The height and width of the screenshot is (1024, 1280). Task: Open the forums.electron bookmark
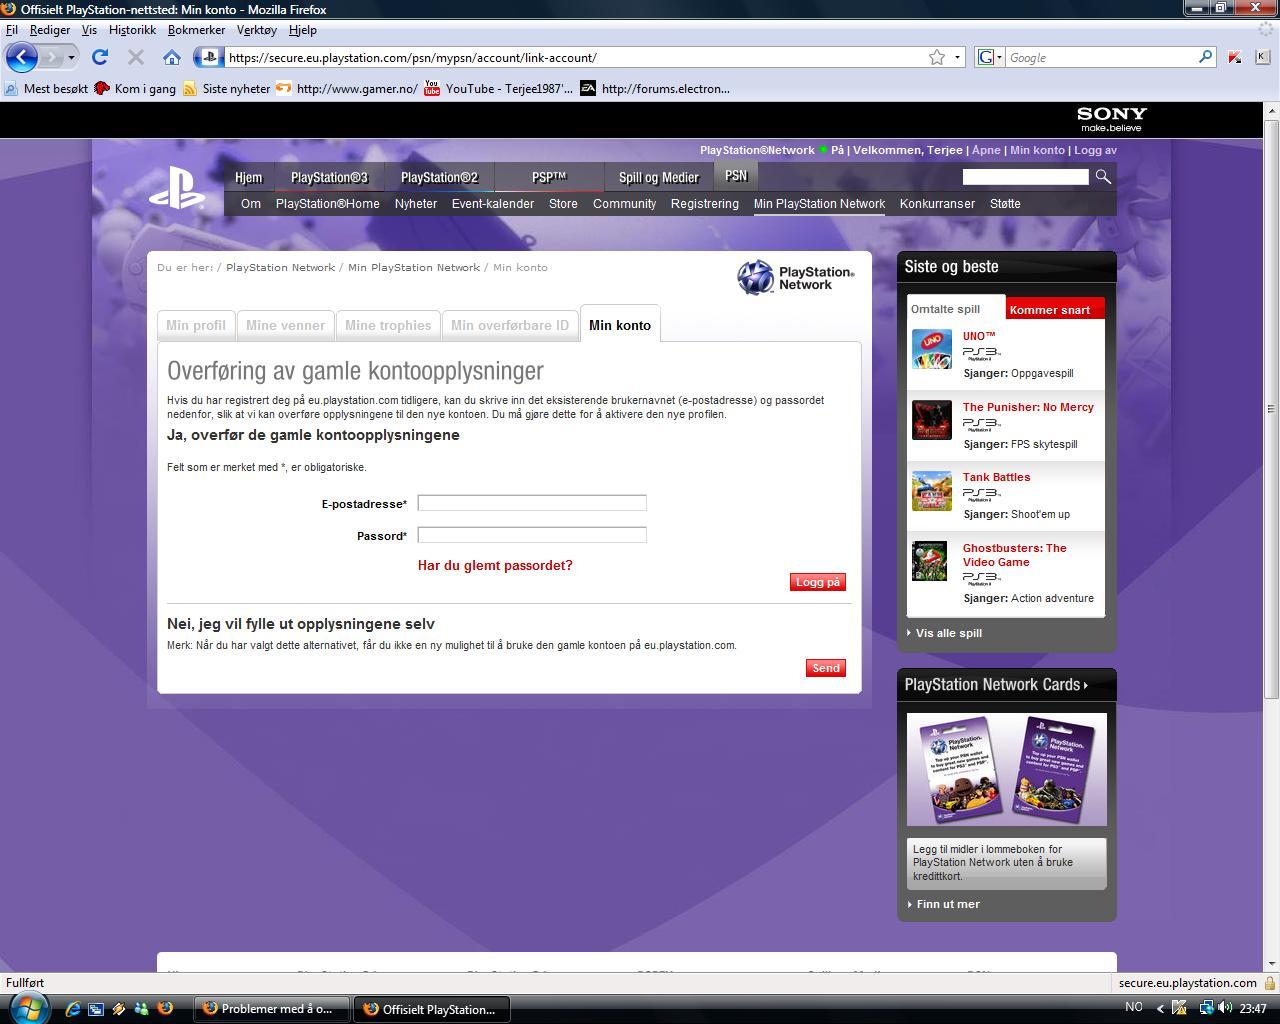[655, 89]
